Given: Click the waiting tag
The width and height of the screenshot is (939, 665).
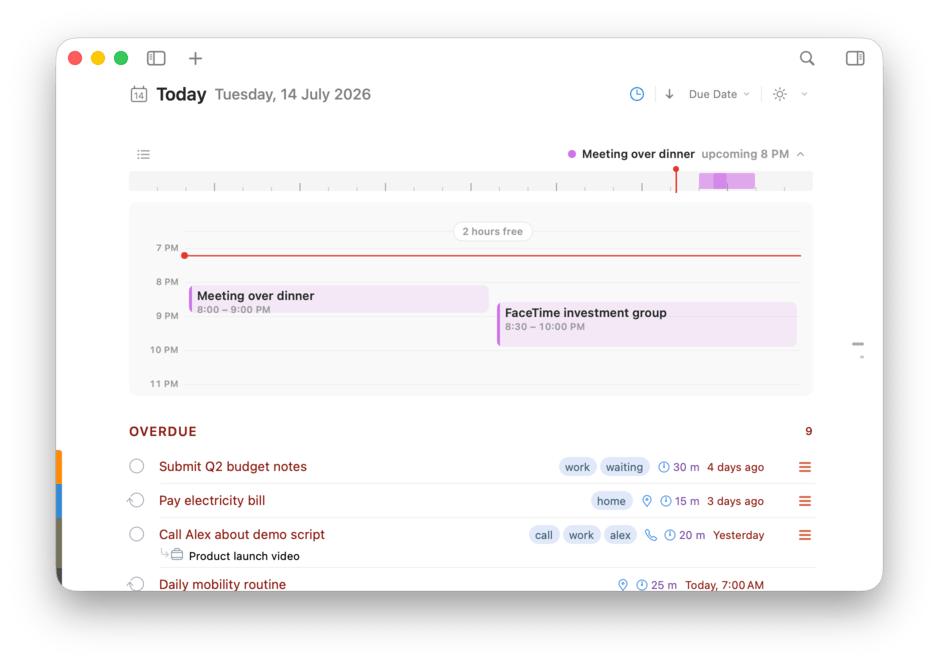Looking at the screenshot, I should pos(624,467).
